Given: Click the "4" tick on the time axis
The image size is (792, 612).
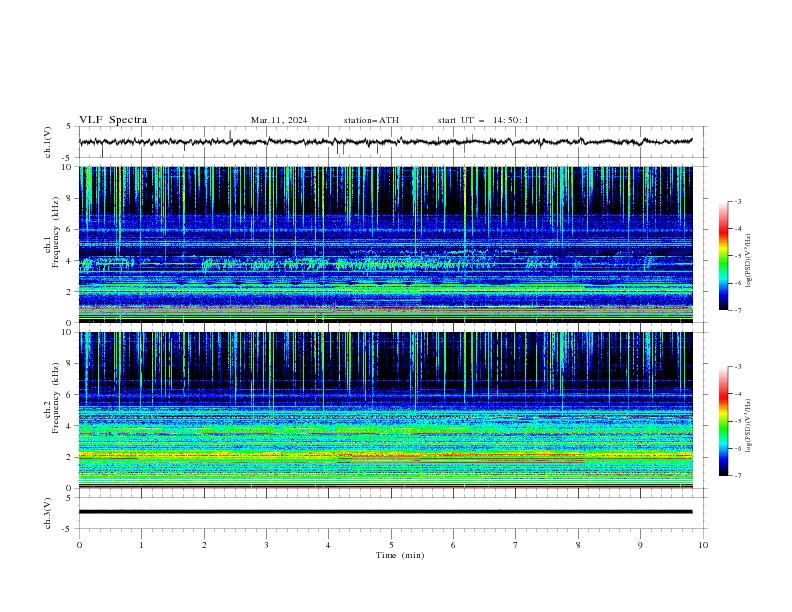Looking at the screenshot, I should coord(328,545).
